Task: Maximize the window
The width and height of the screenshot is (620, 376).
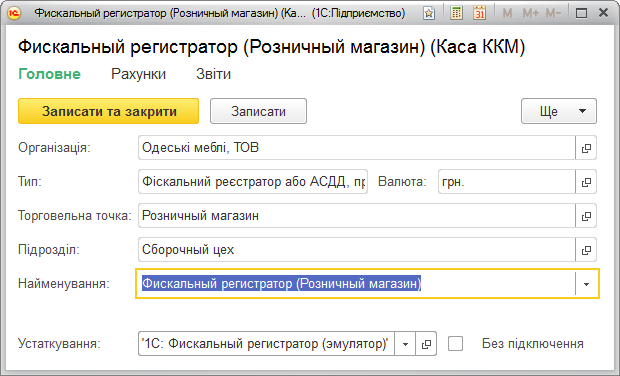Action: 581,13
